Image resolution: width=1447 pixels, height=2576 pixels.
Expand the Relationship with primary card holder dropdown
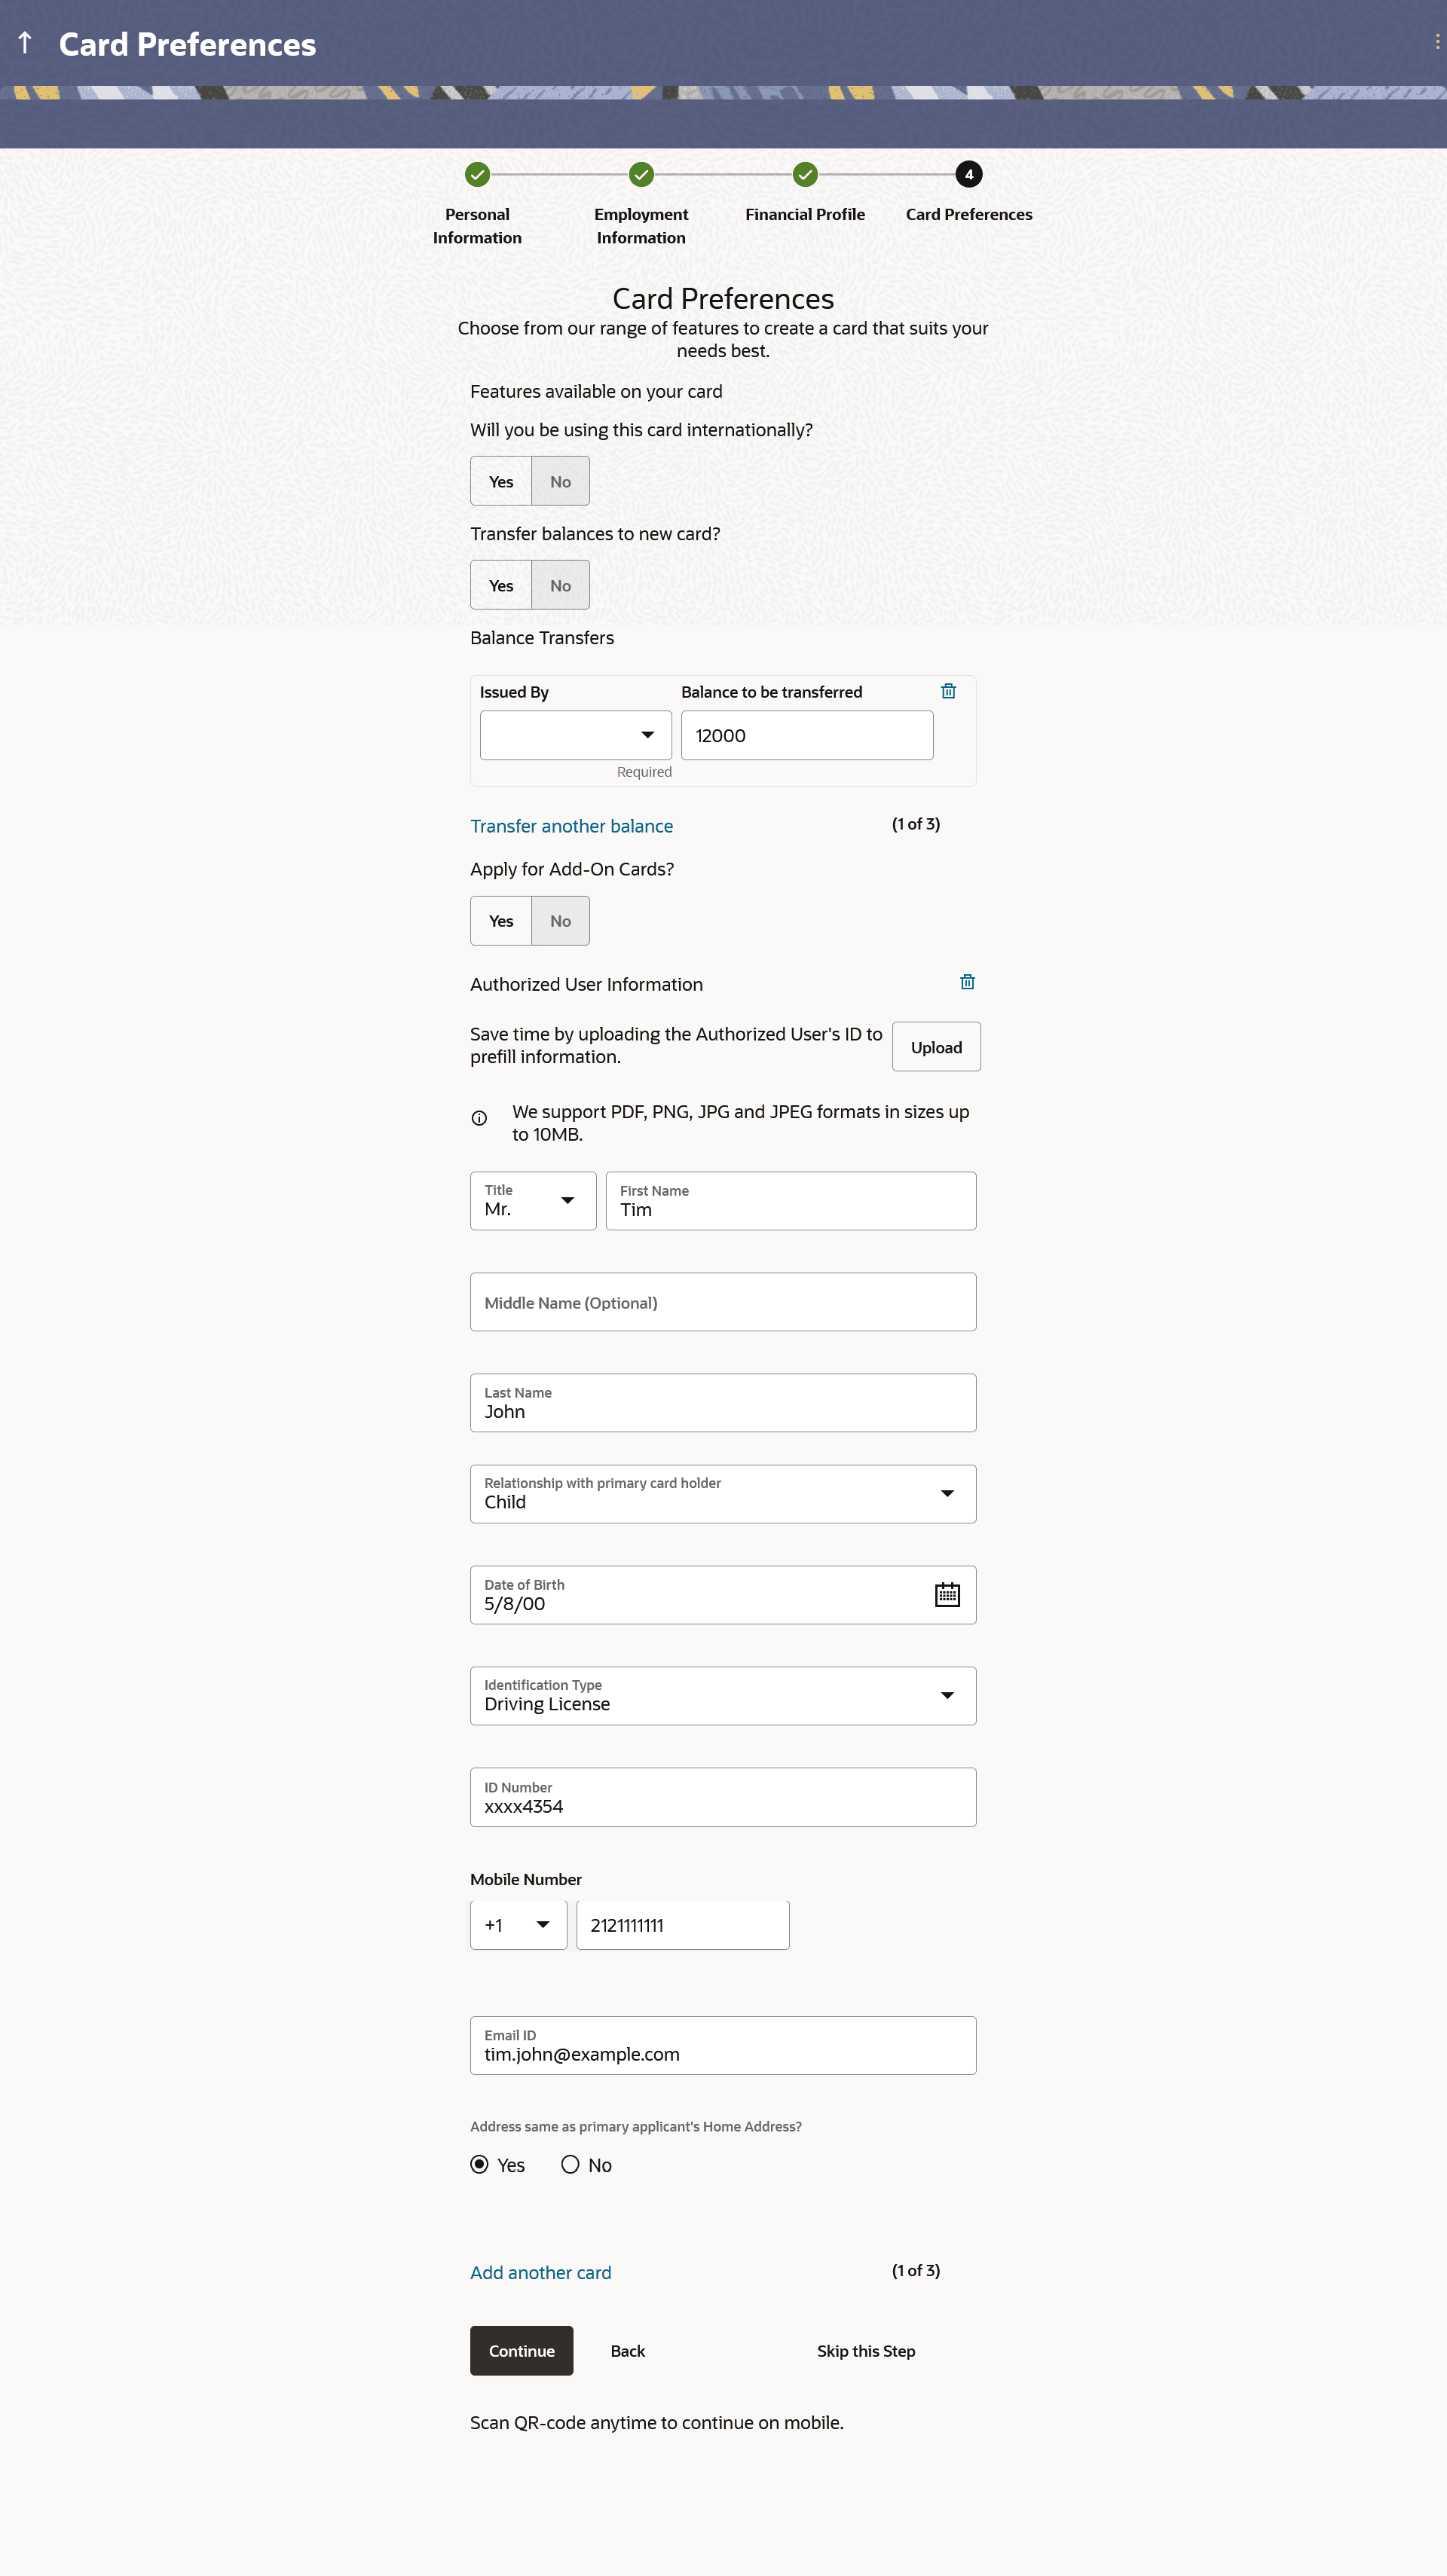click(722, 1494)
